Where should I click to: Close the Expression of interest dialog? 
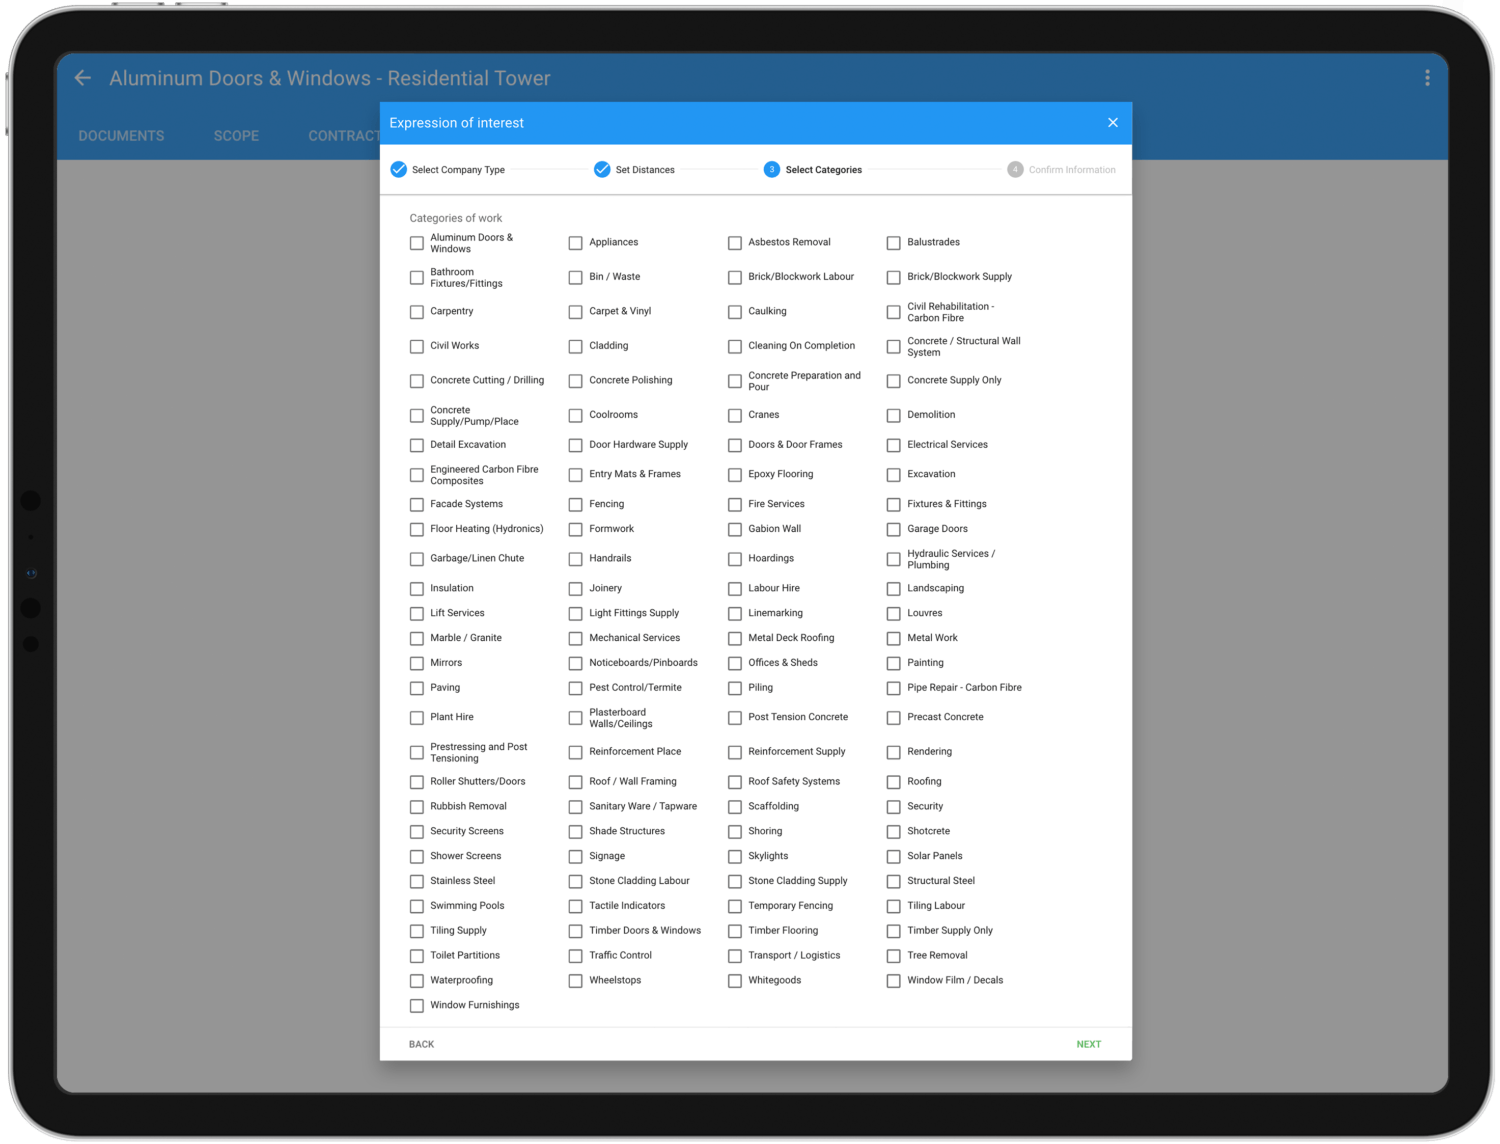[x=1112, y=122]
